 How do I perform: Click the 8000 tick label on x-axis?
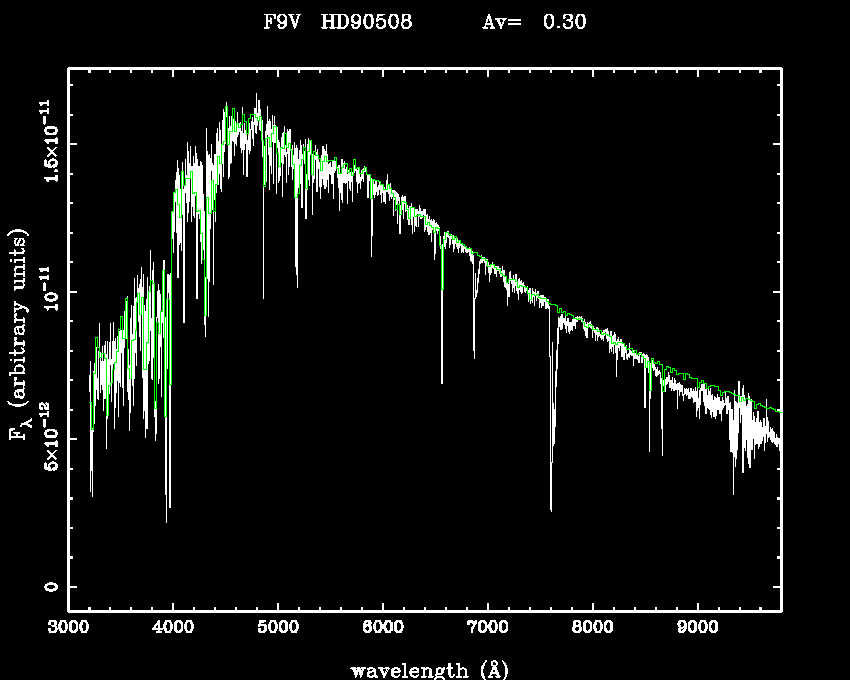click(x=592, y=629)
